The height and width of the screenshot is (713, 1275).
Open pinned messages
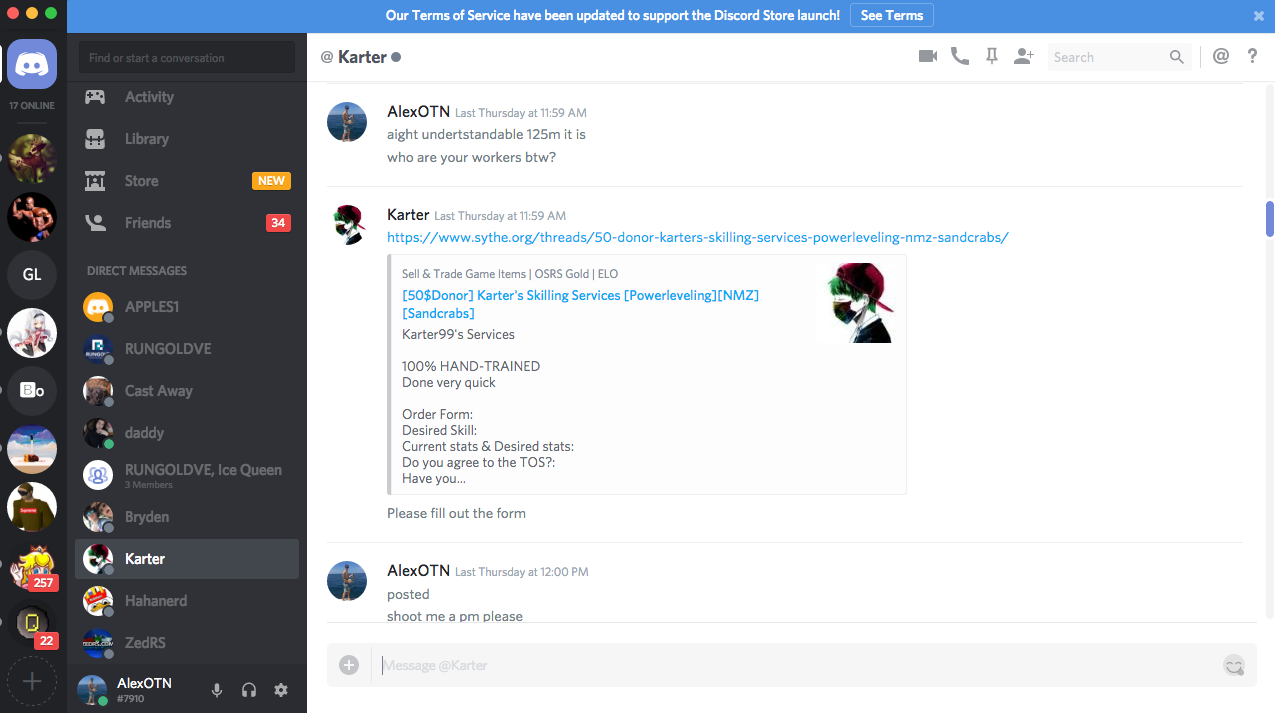[x=992, y=57]
